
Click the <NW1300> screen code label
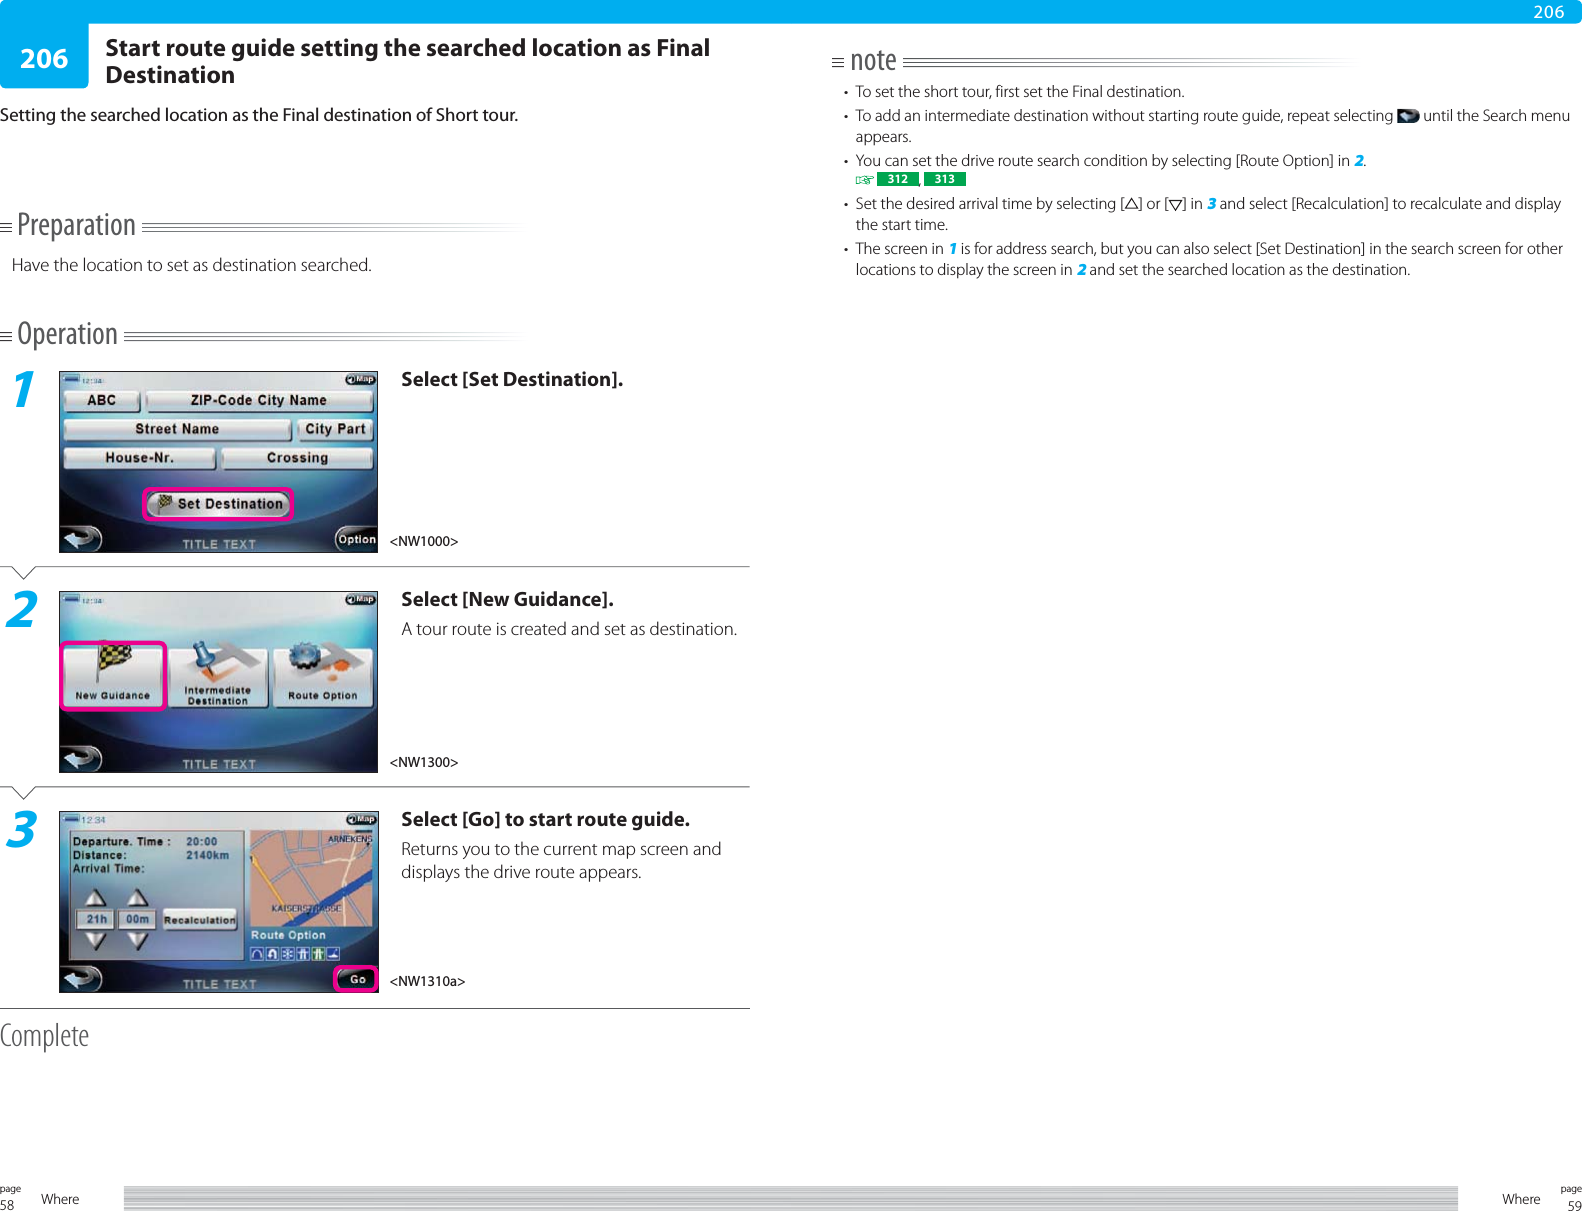coord(424,762)
